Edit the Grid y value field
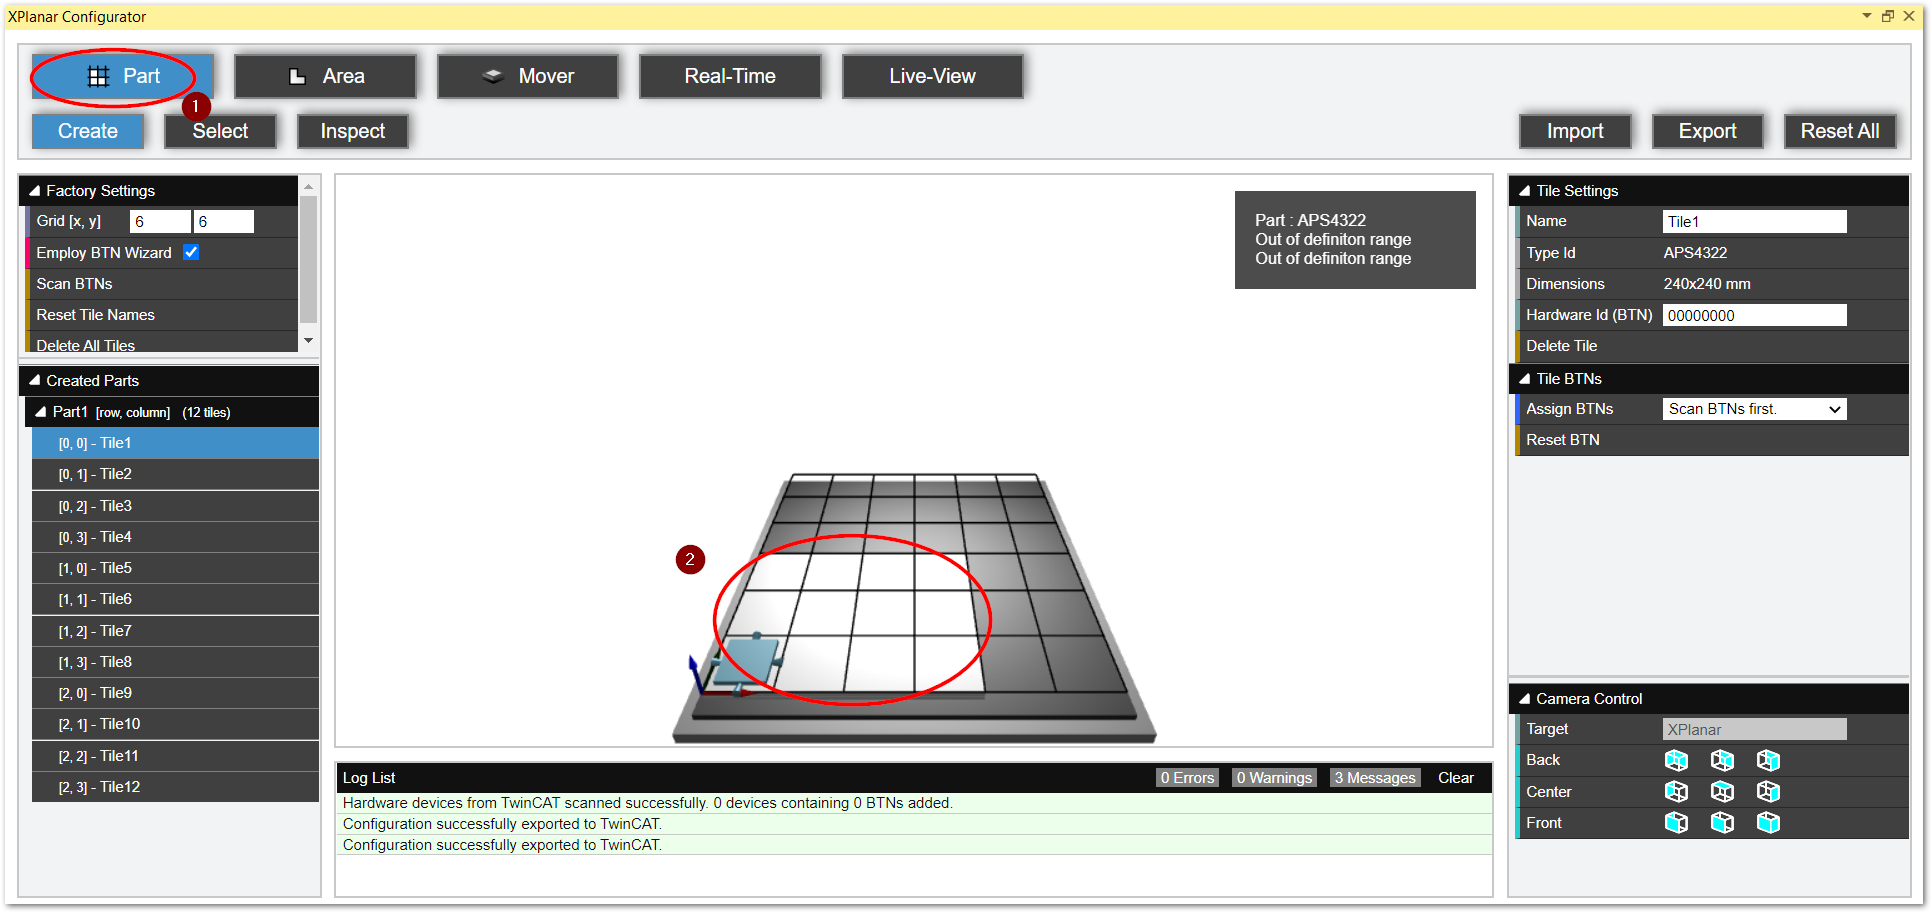 [x=224, y=222]
